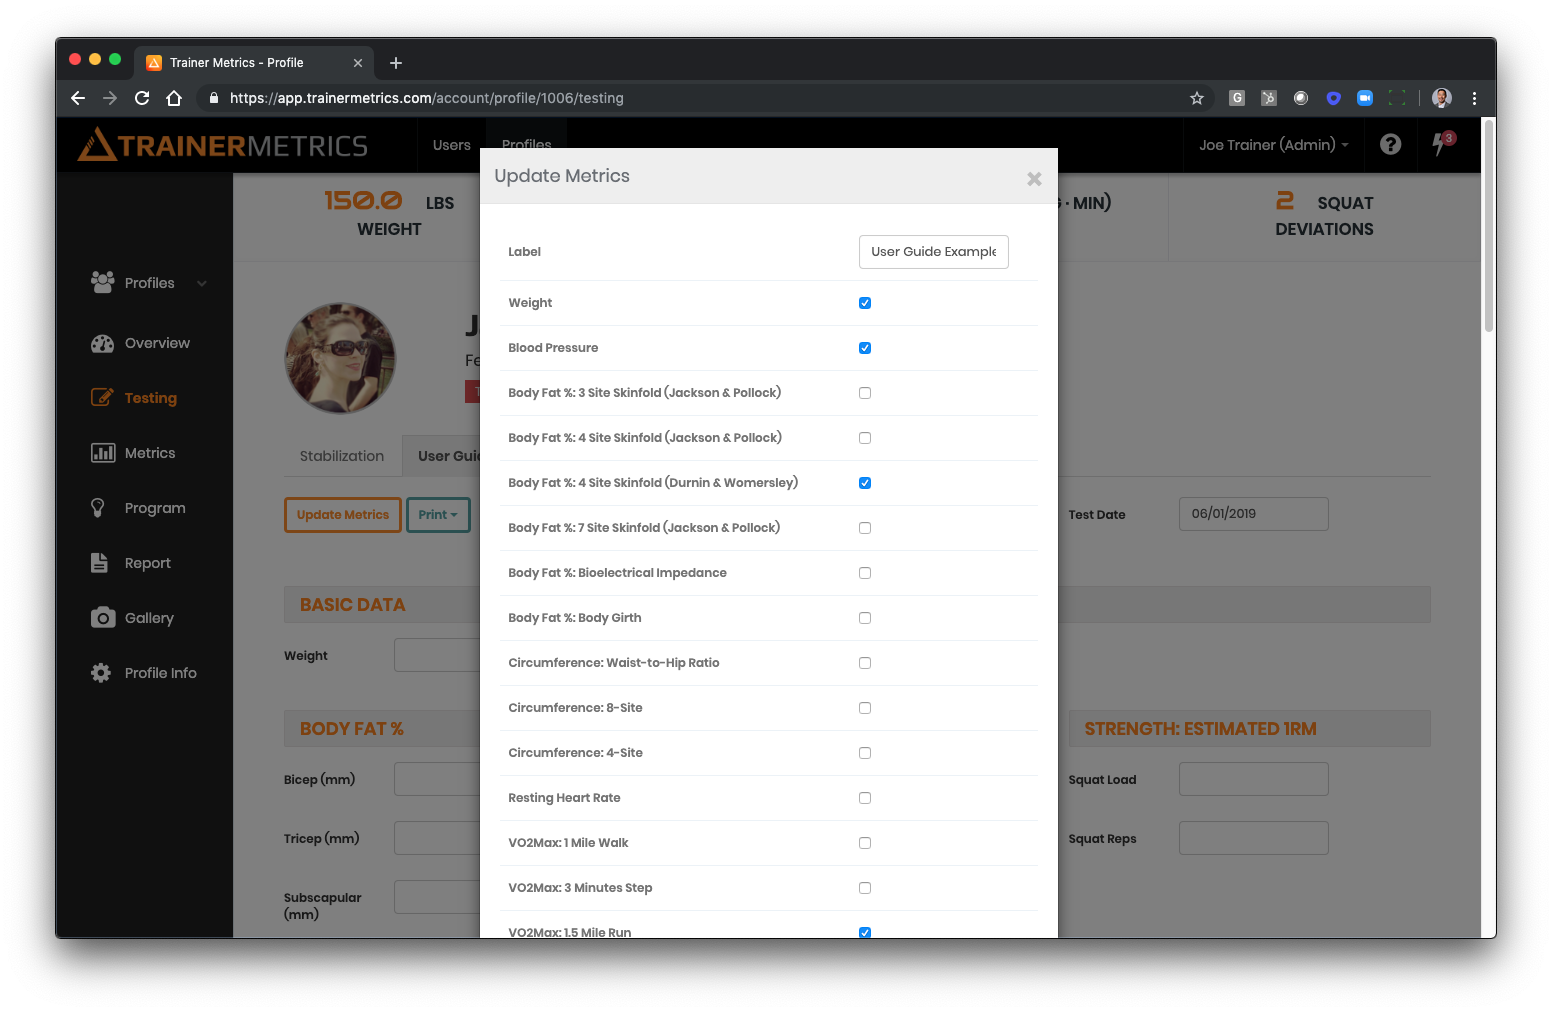1552x1012 pixels.
Task: Switch to the Stabilization tab
Action: [342, 456]
